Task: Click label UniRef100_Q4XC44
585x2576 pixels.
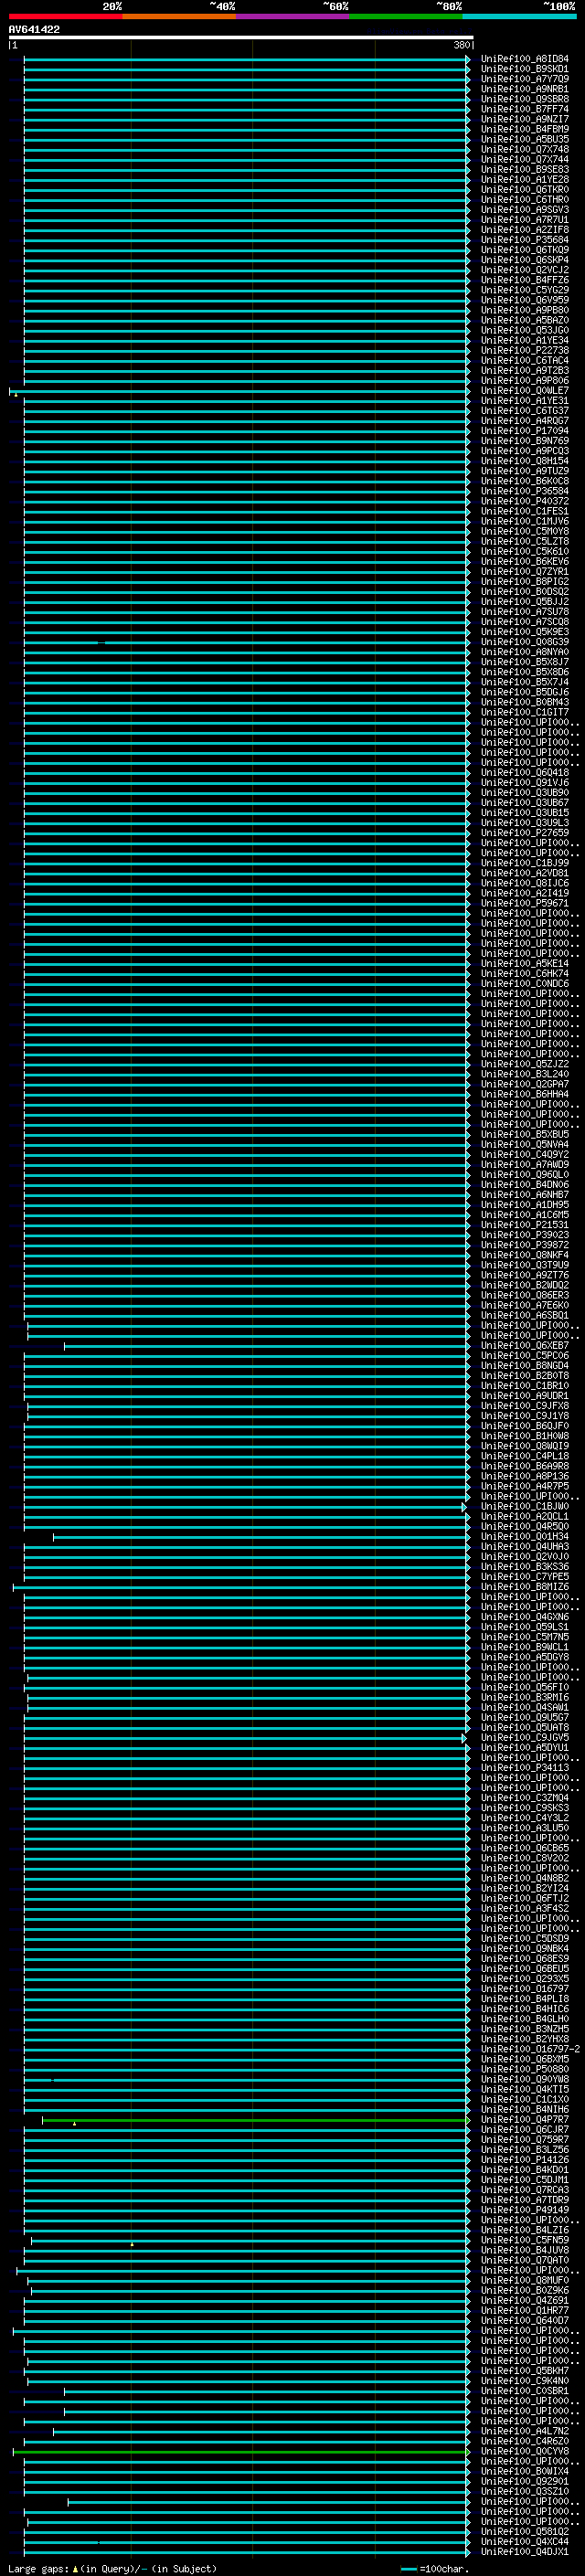Action: (x=525, y=2542)
